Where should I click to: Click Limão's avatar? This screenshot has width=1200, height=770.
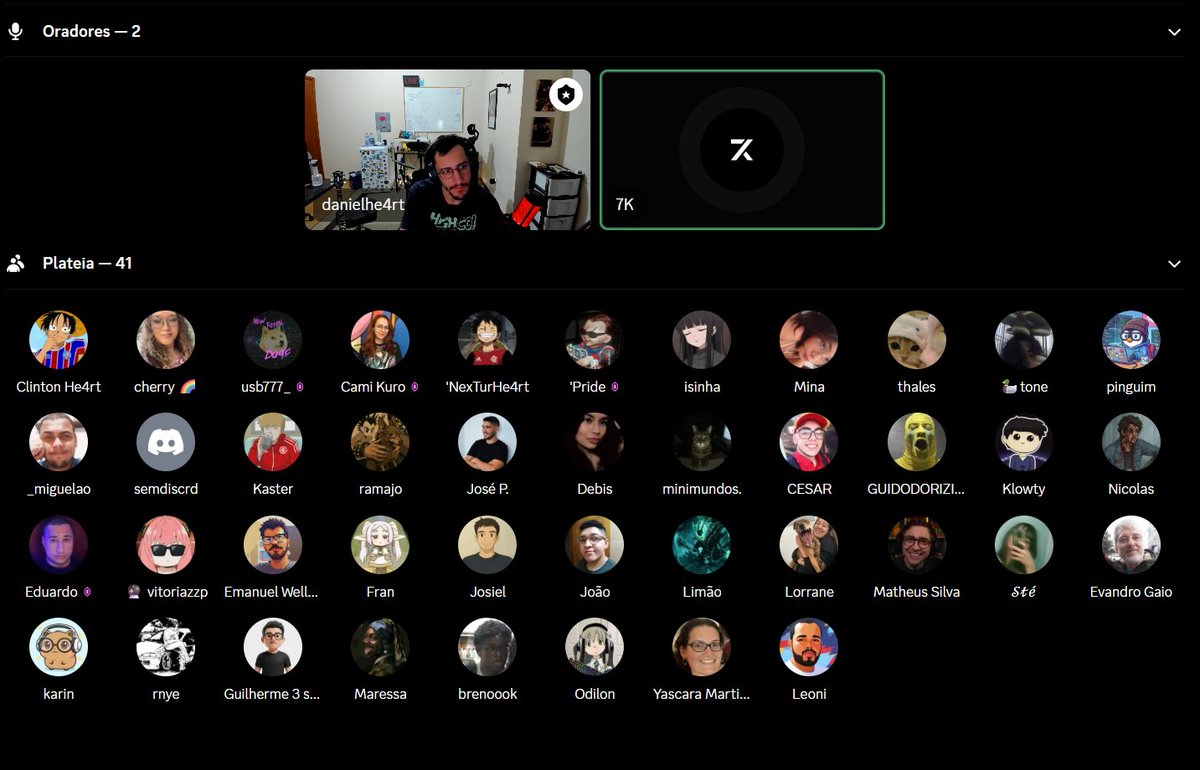[x=702, y=545]
